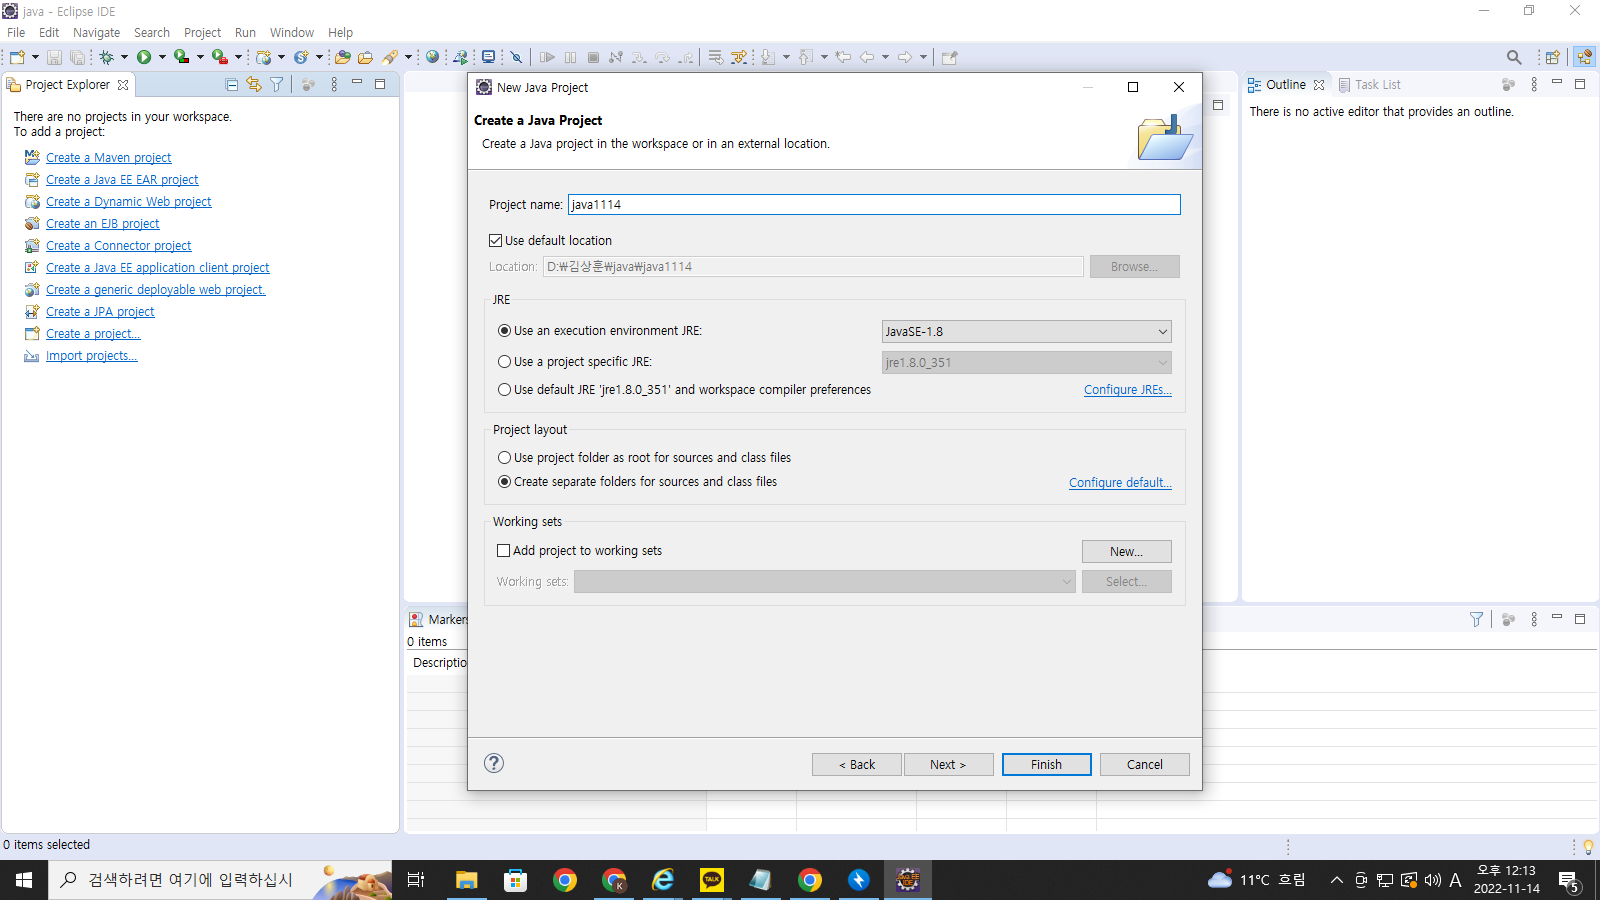Click the Cancel button in dialog
The height and width of the screenshot is (900, 1600).
click(1145, 764)
